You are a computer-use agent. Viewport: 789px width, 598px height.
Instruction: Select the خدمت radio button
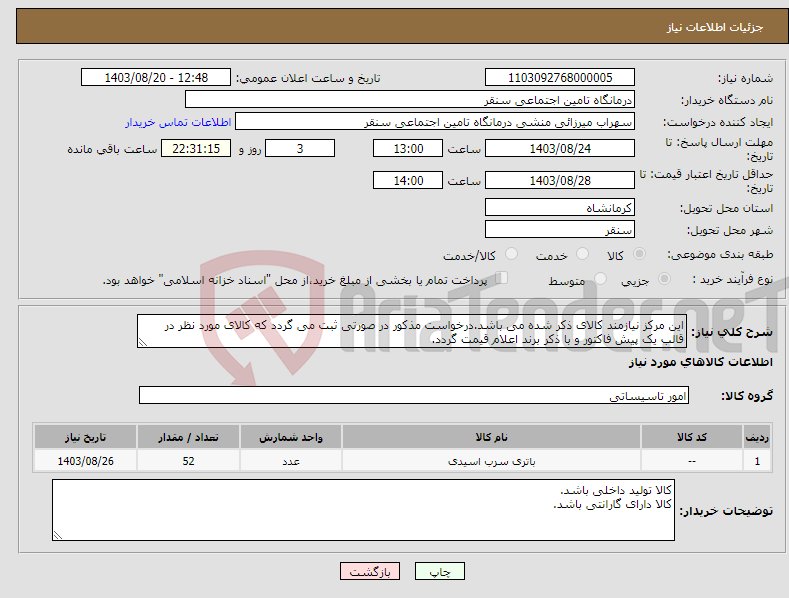point(582,254)
